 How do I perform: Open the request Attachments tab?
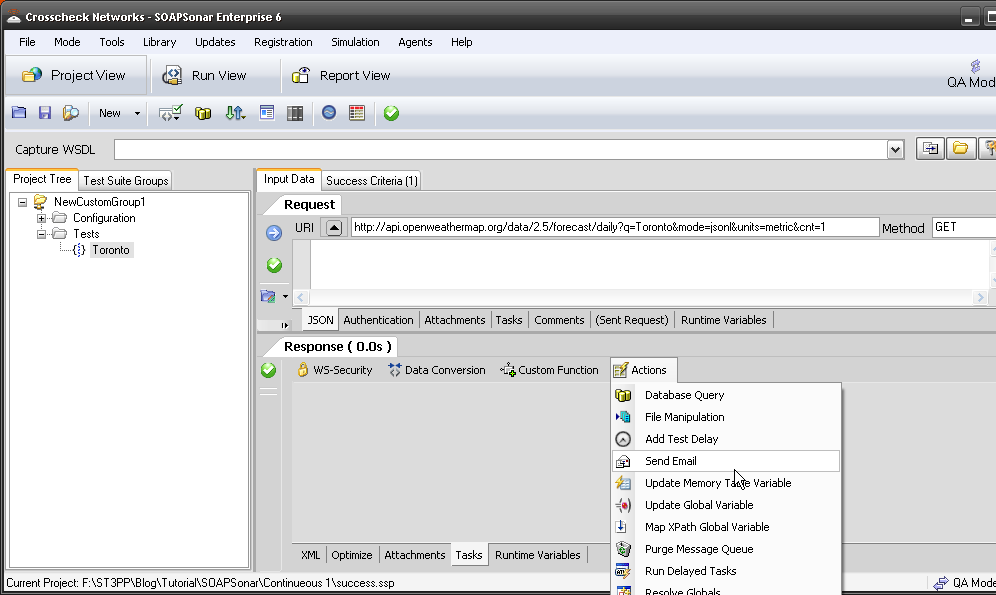455,320
